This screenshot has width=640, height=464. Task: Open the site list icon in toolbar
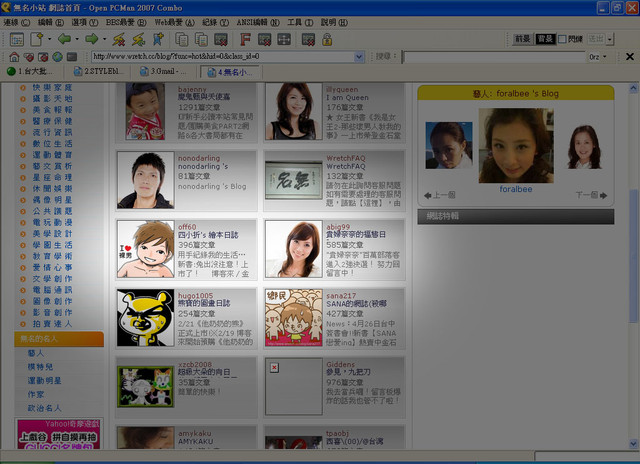tap(17, 40)
